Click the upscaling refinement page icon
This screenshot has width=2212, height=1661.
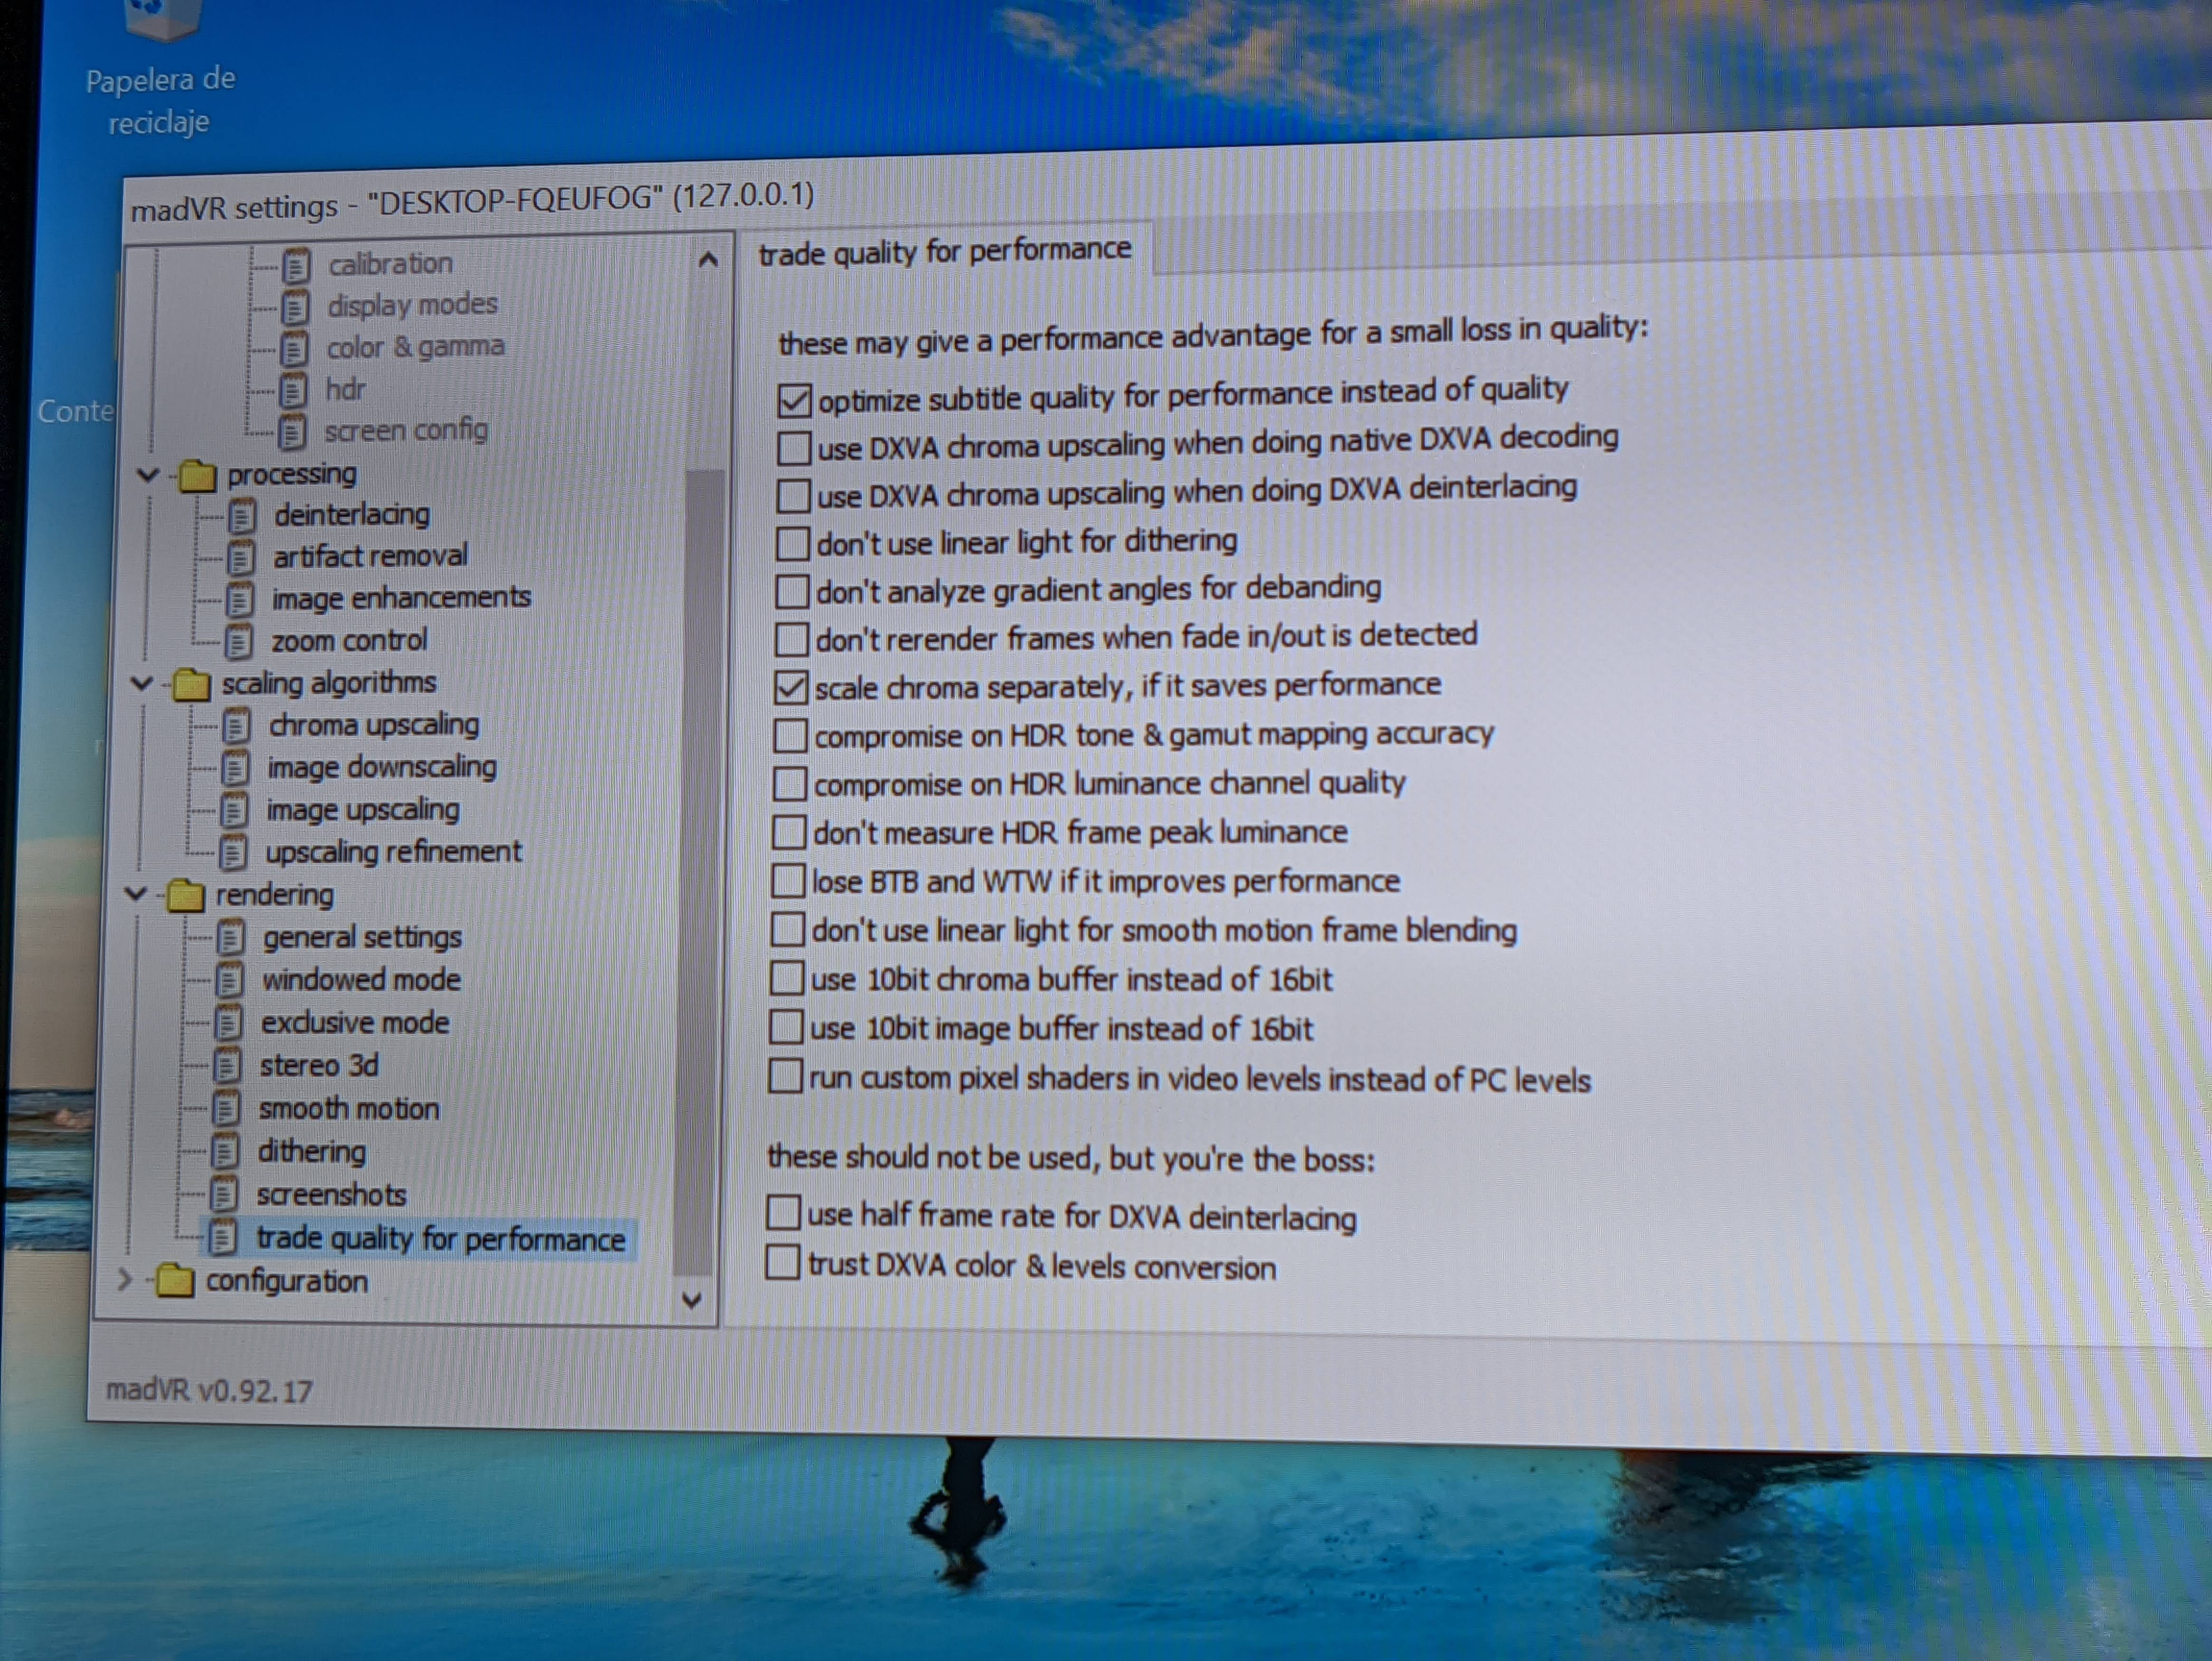point(233,854)
